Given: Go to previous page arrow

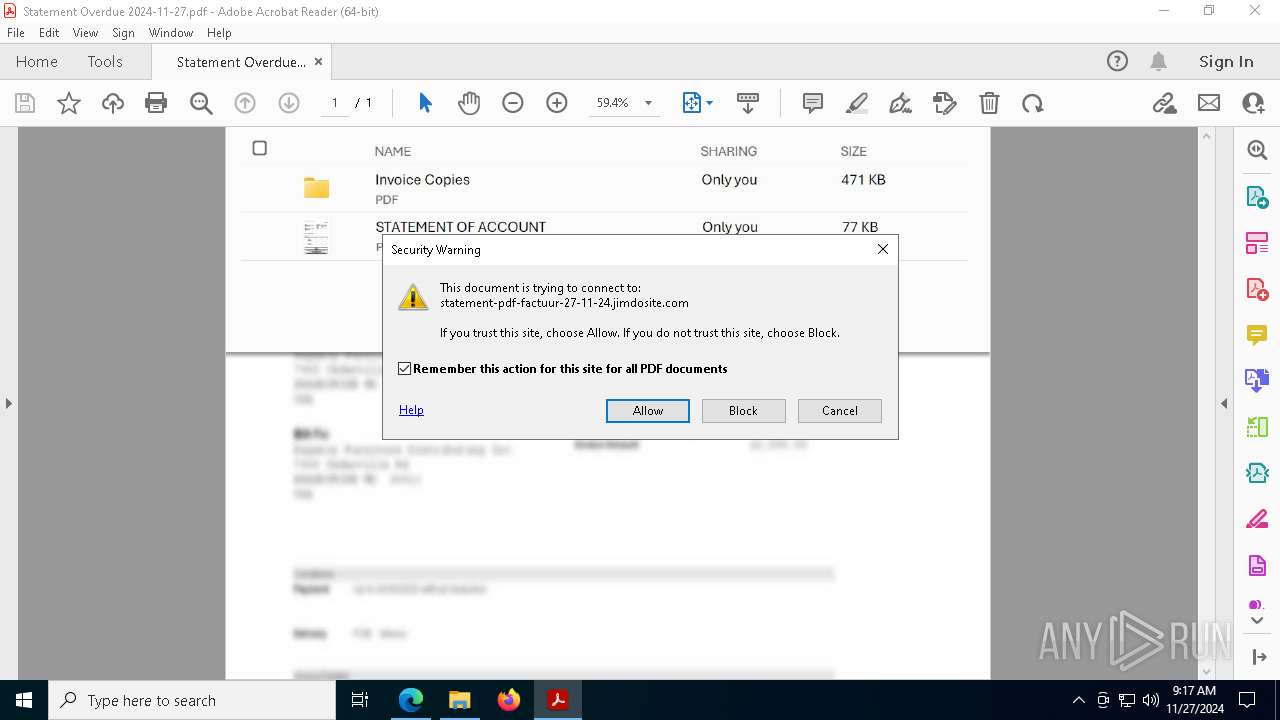Looking at the screenshot, I should click(x=245, y=103).
